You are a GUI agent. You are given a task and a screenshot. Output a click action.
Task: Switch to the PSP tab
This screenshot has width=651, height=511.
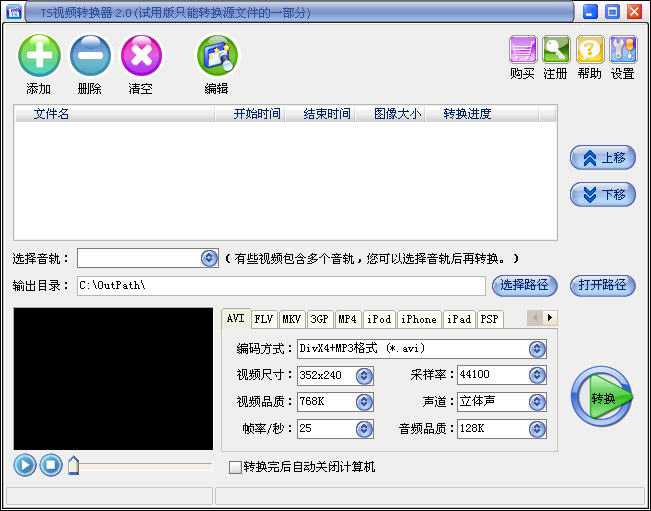coord(490,319)
